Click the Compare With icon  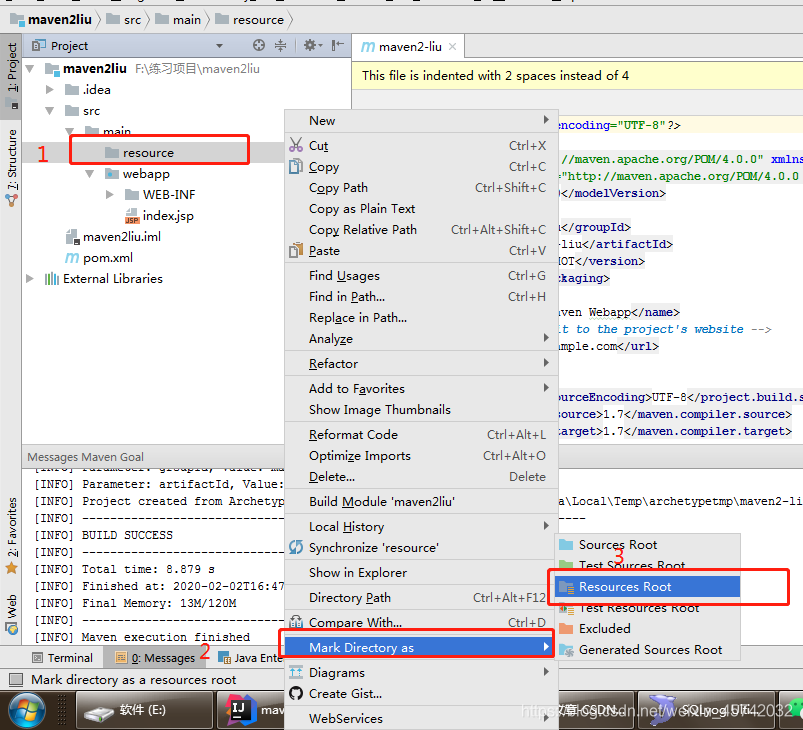[x=296, y=622]
